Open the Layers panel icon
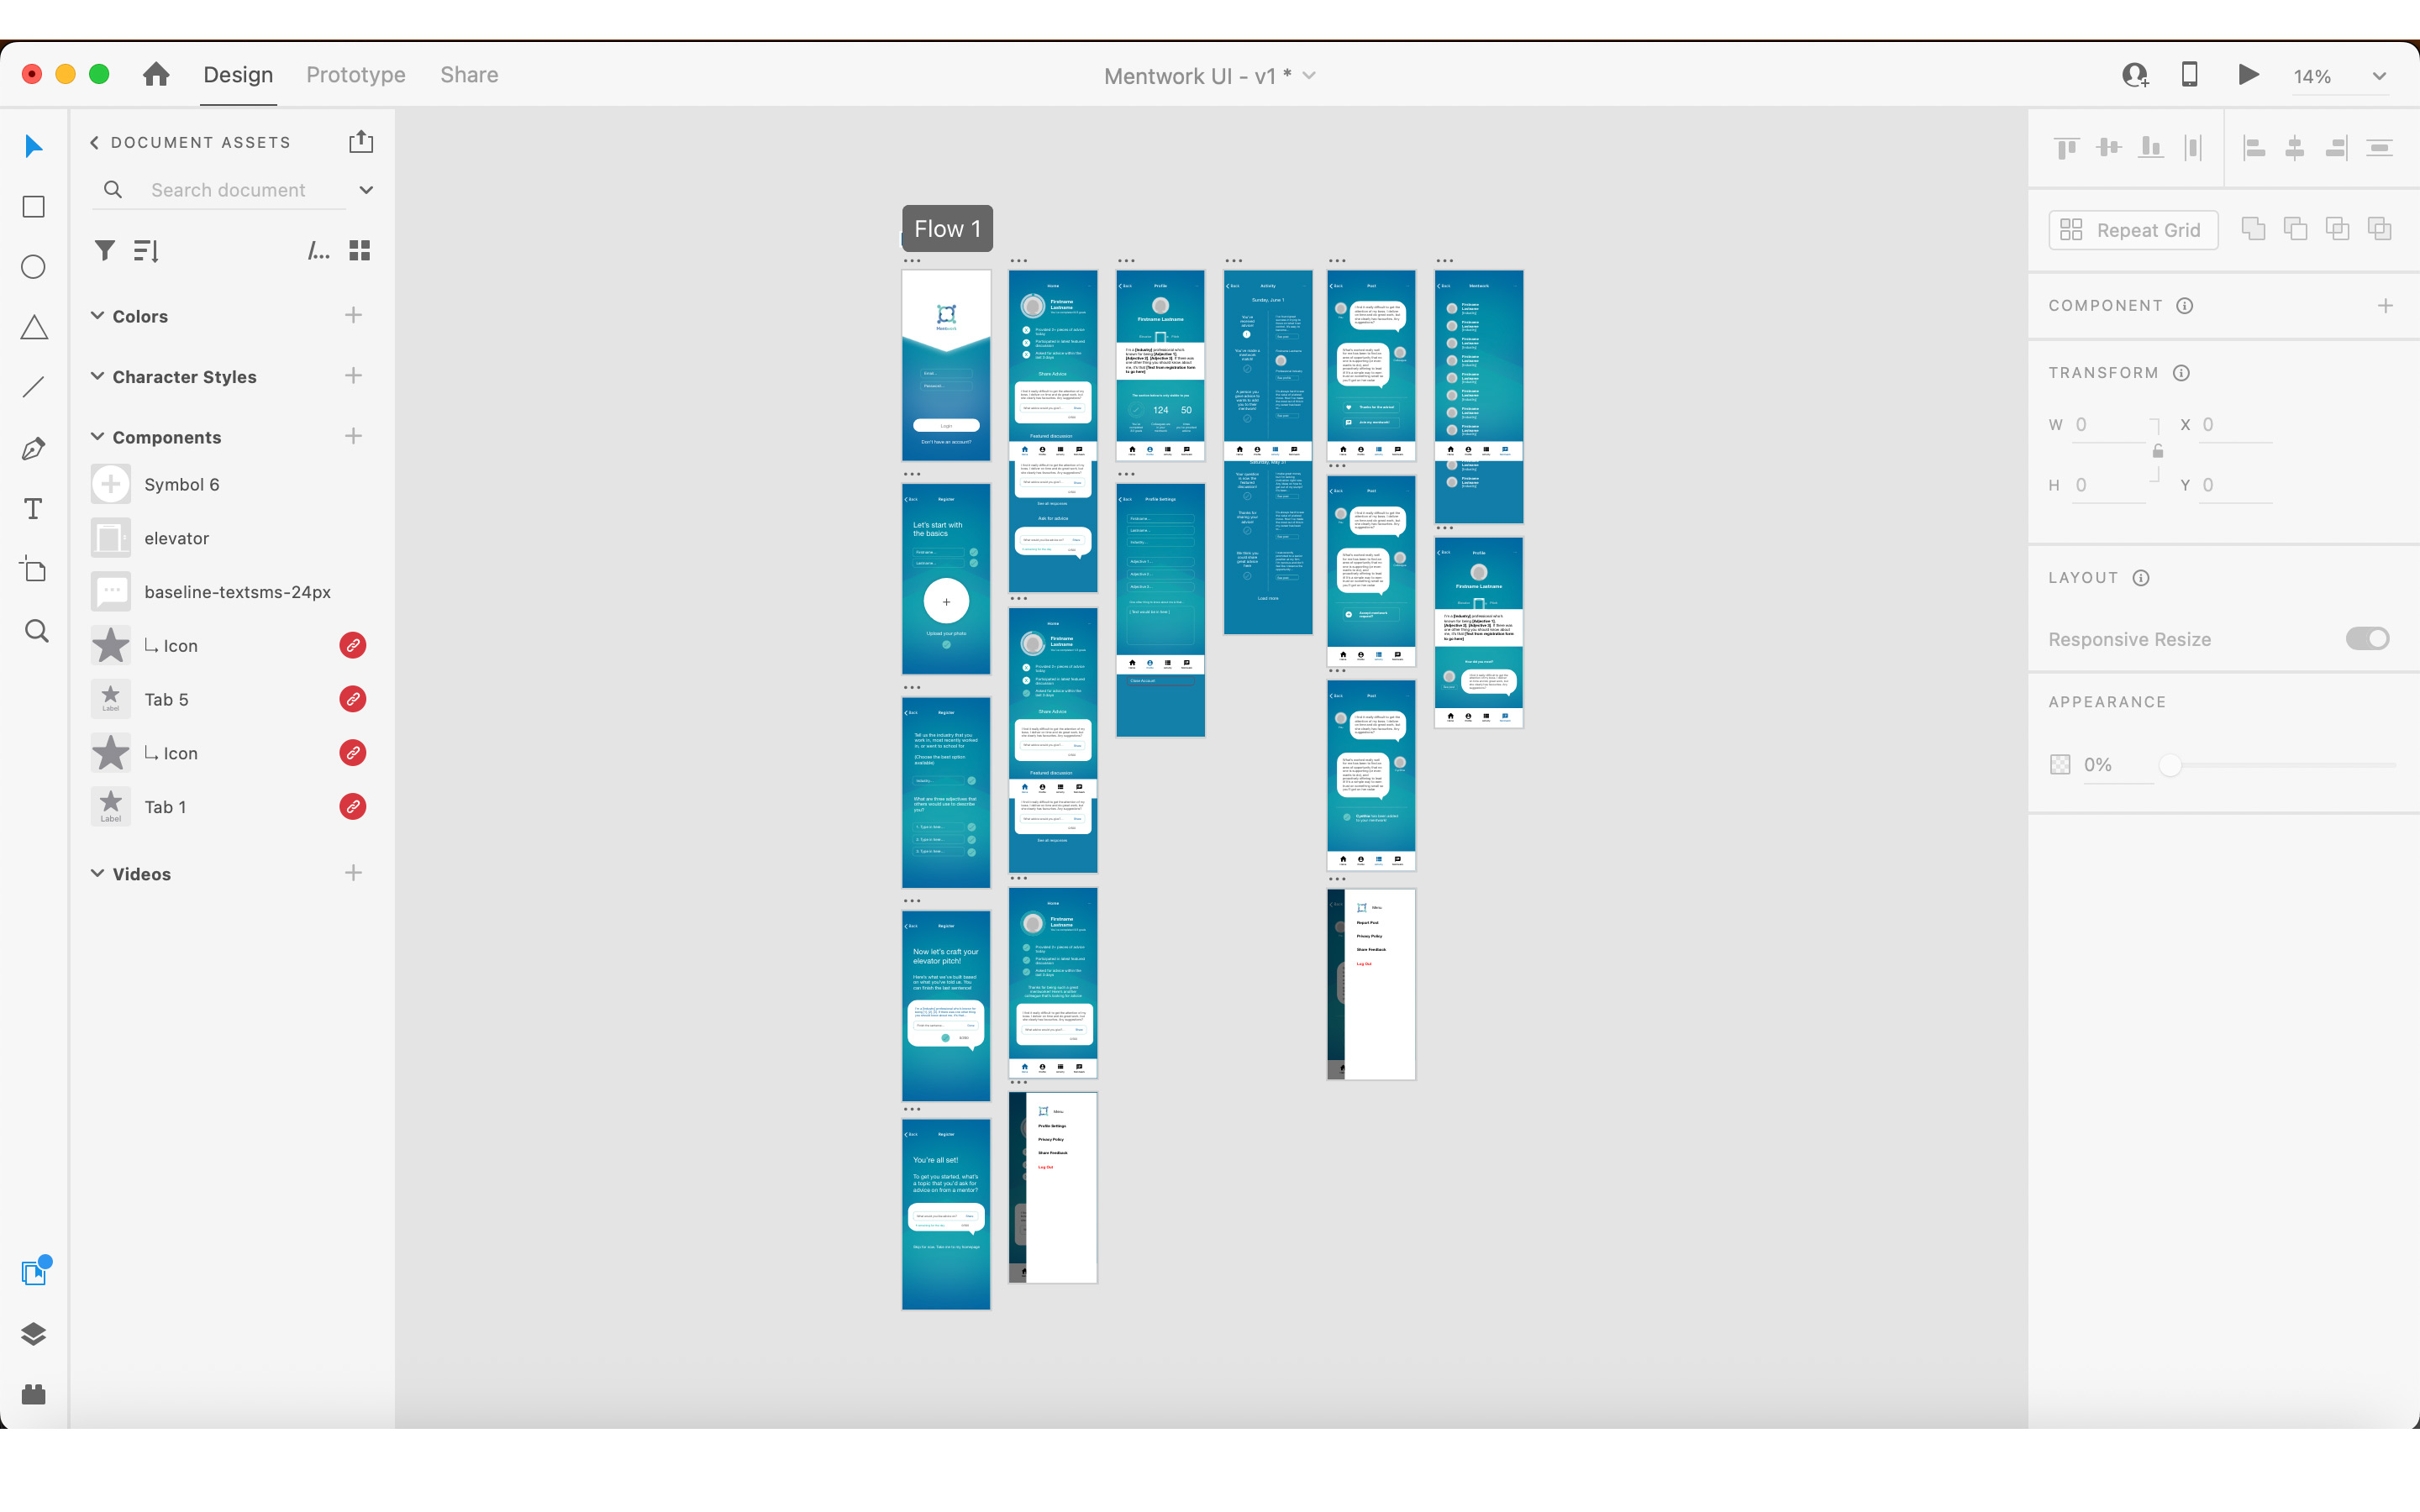This screenshot has width=2420, height=1512. 33,1334
